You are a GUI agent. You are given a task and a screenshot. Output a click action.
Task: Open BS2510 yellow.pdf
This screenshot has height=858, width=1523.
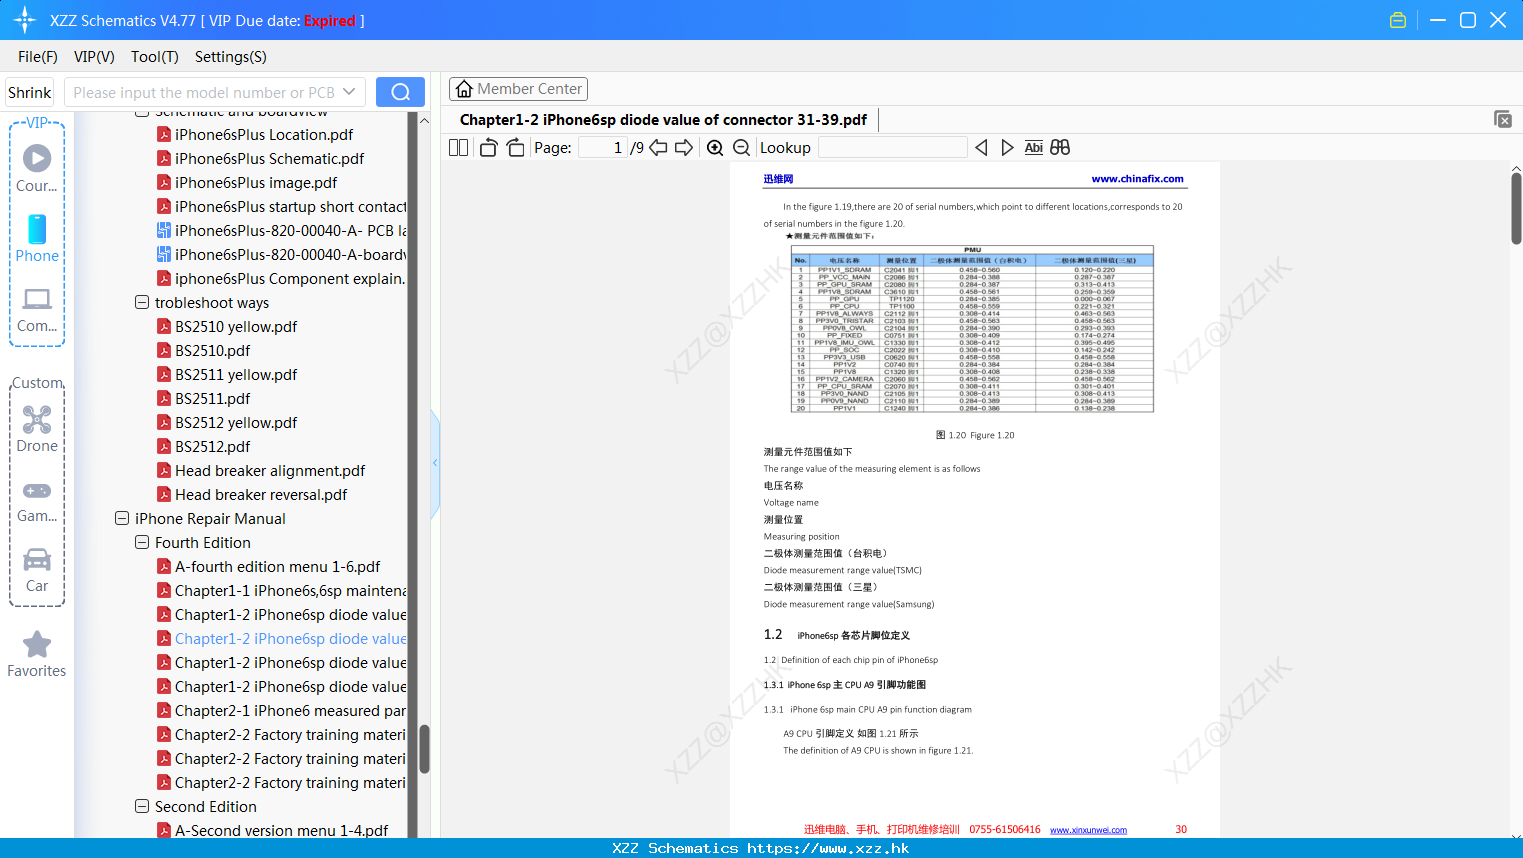[x=236, y=326]
